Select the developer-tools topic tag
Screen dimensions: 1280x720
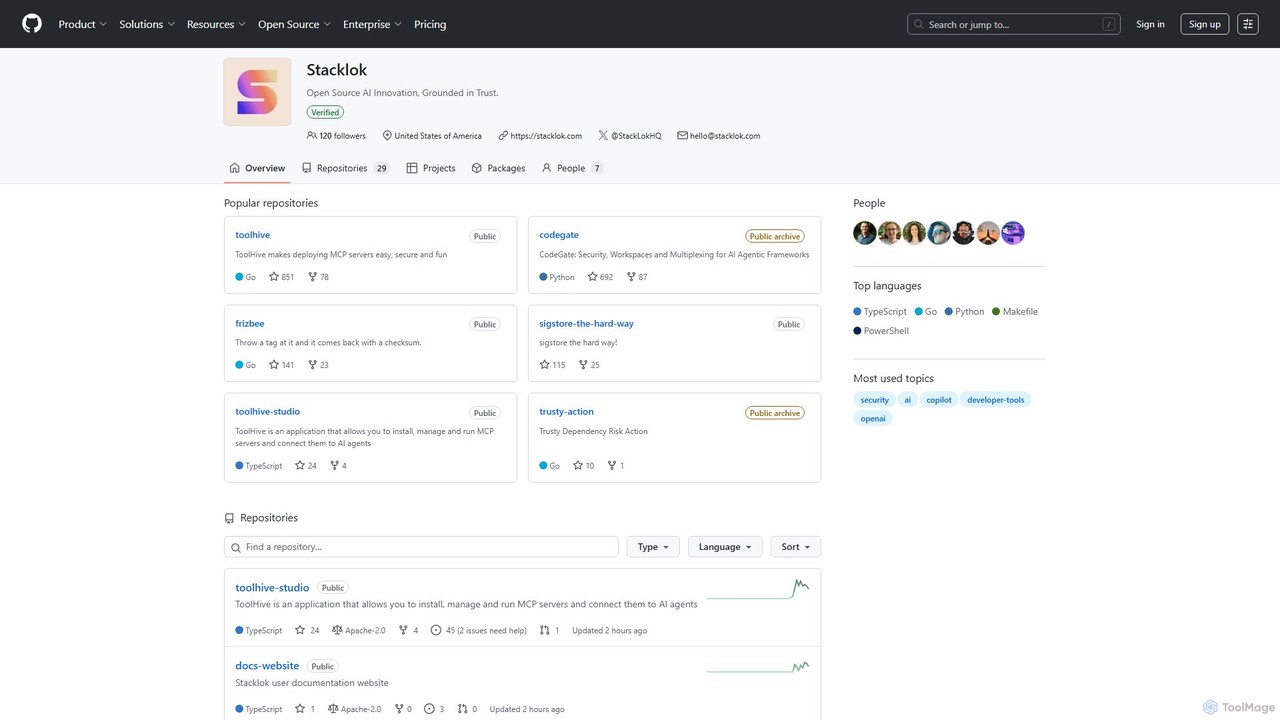pyautogui.click(x=996, y=400)
